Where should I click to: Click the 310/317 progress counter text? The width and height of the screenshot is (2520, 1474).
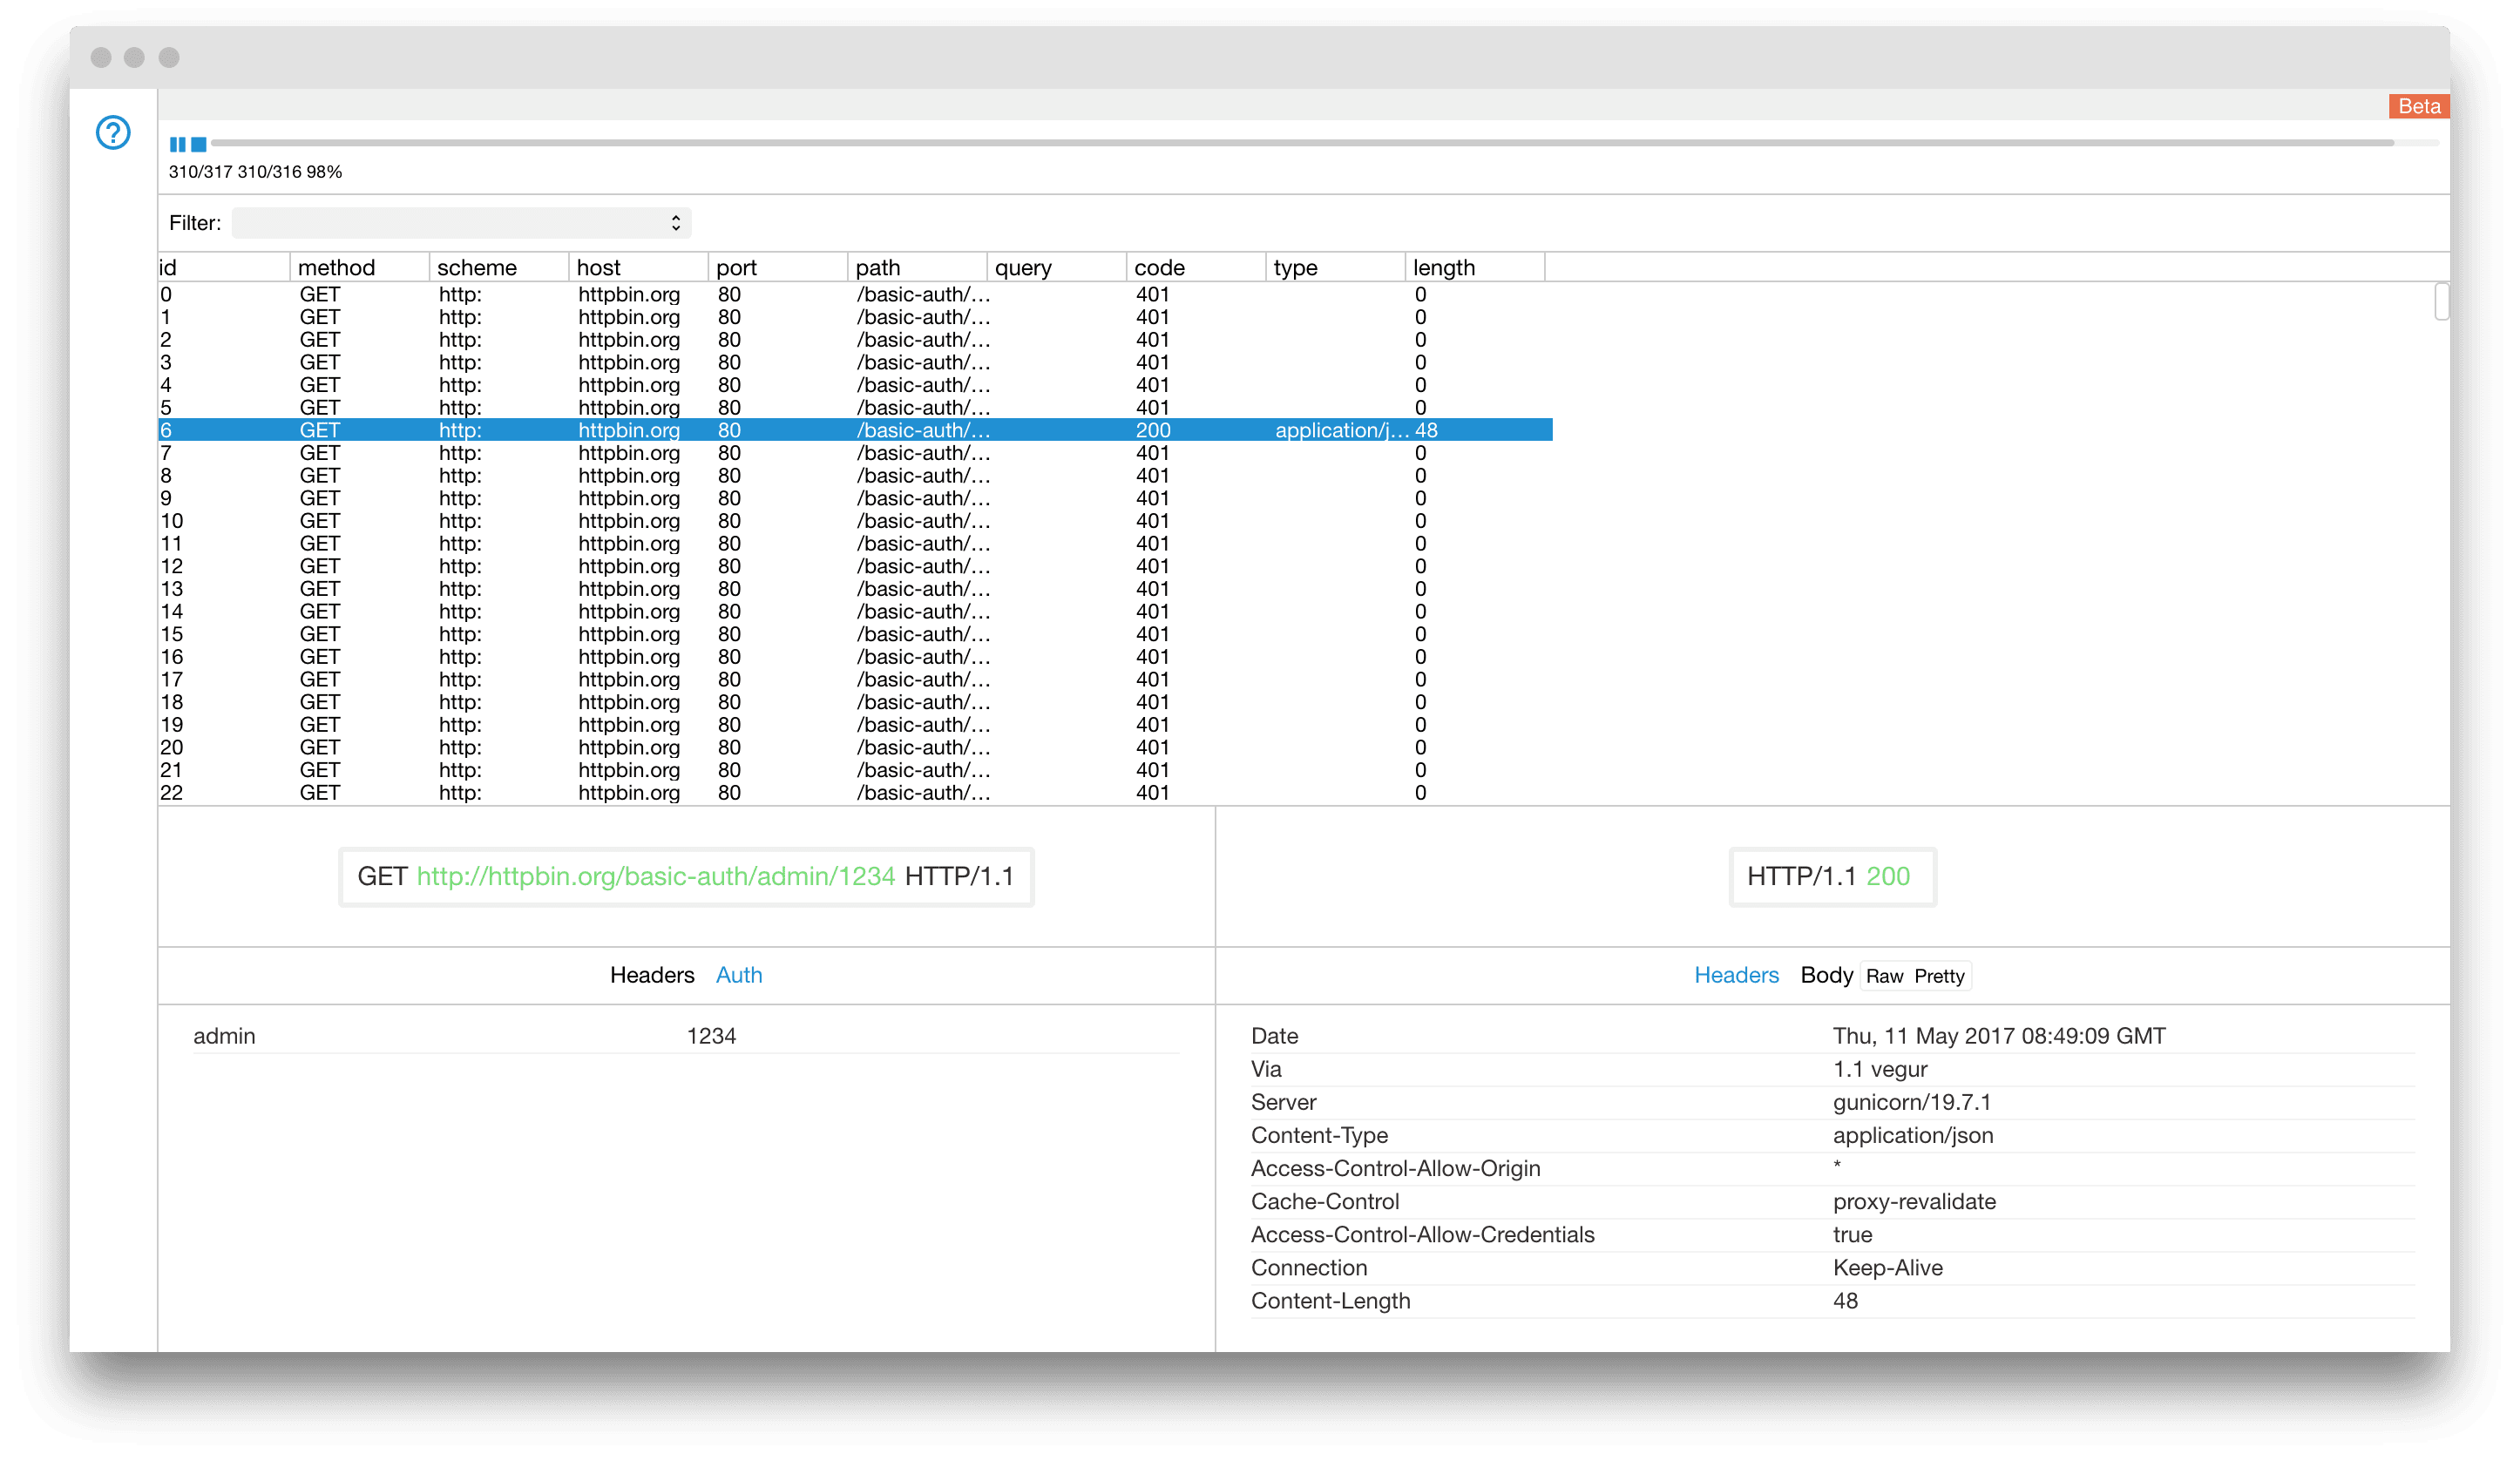(200, 172)
